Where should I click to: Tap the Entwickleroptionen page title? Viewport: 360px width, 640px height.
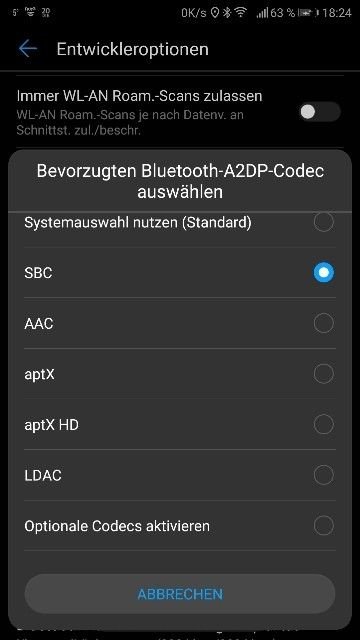click(x=133, y=49)
